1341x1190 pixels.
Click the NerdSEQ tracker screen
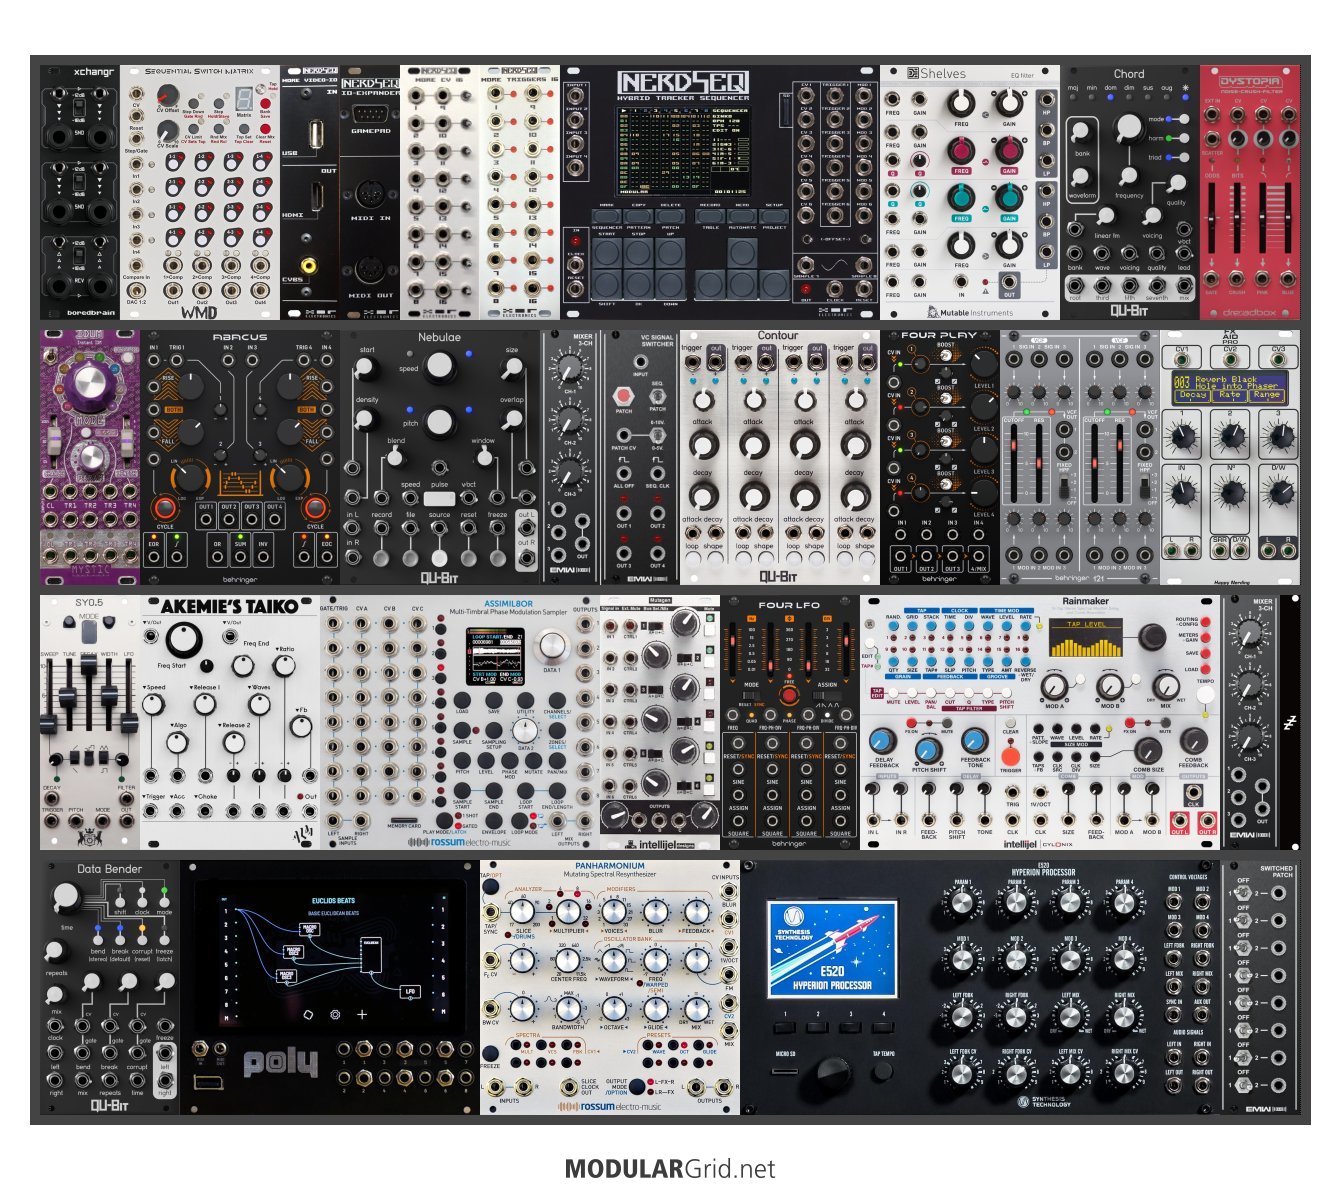684,150
